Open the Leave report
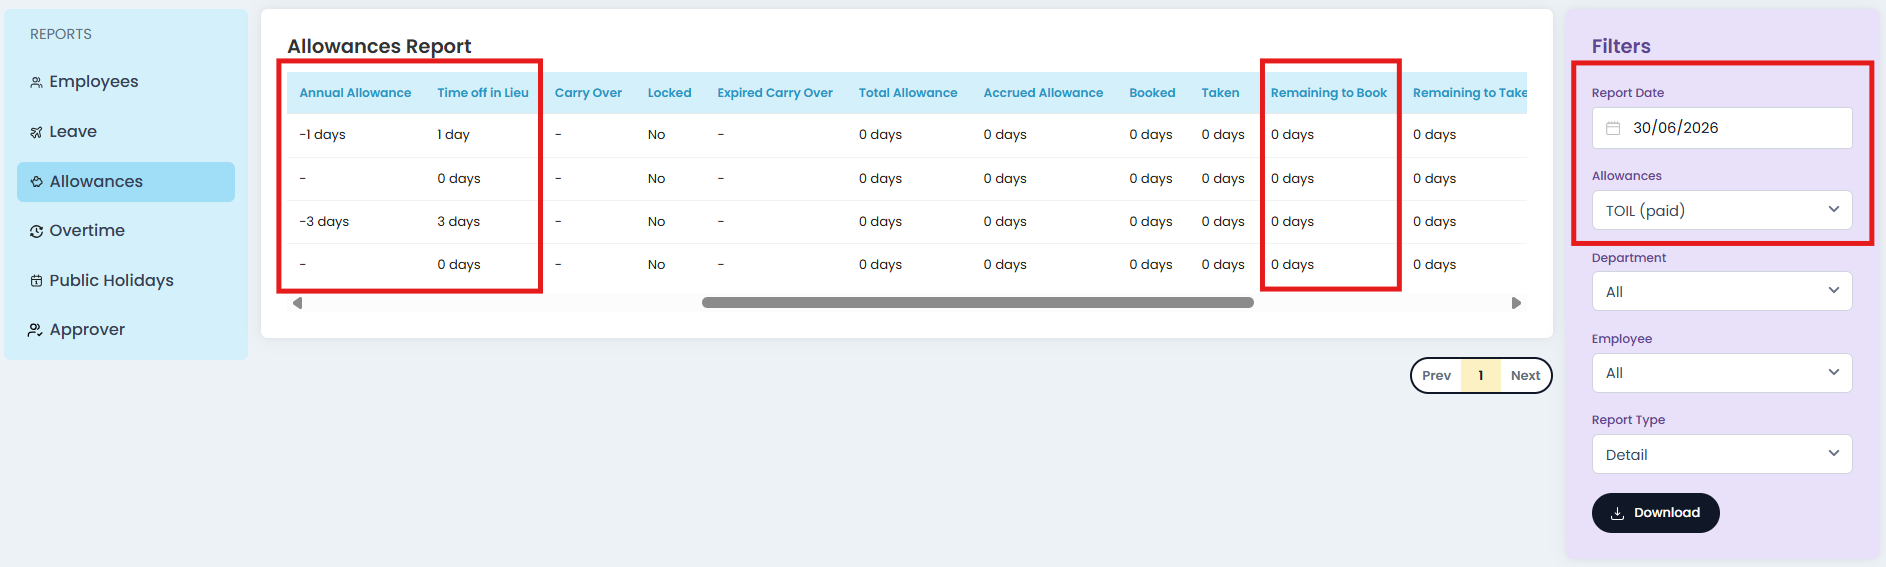Screen dimensions: 1886x567 (126, 132)
